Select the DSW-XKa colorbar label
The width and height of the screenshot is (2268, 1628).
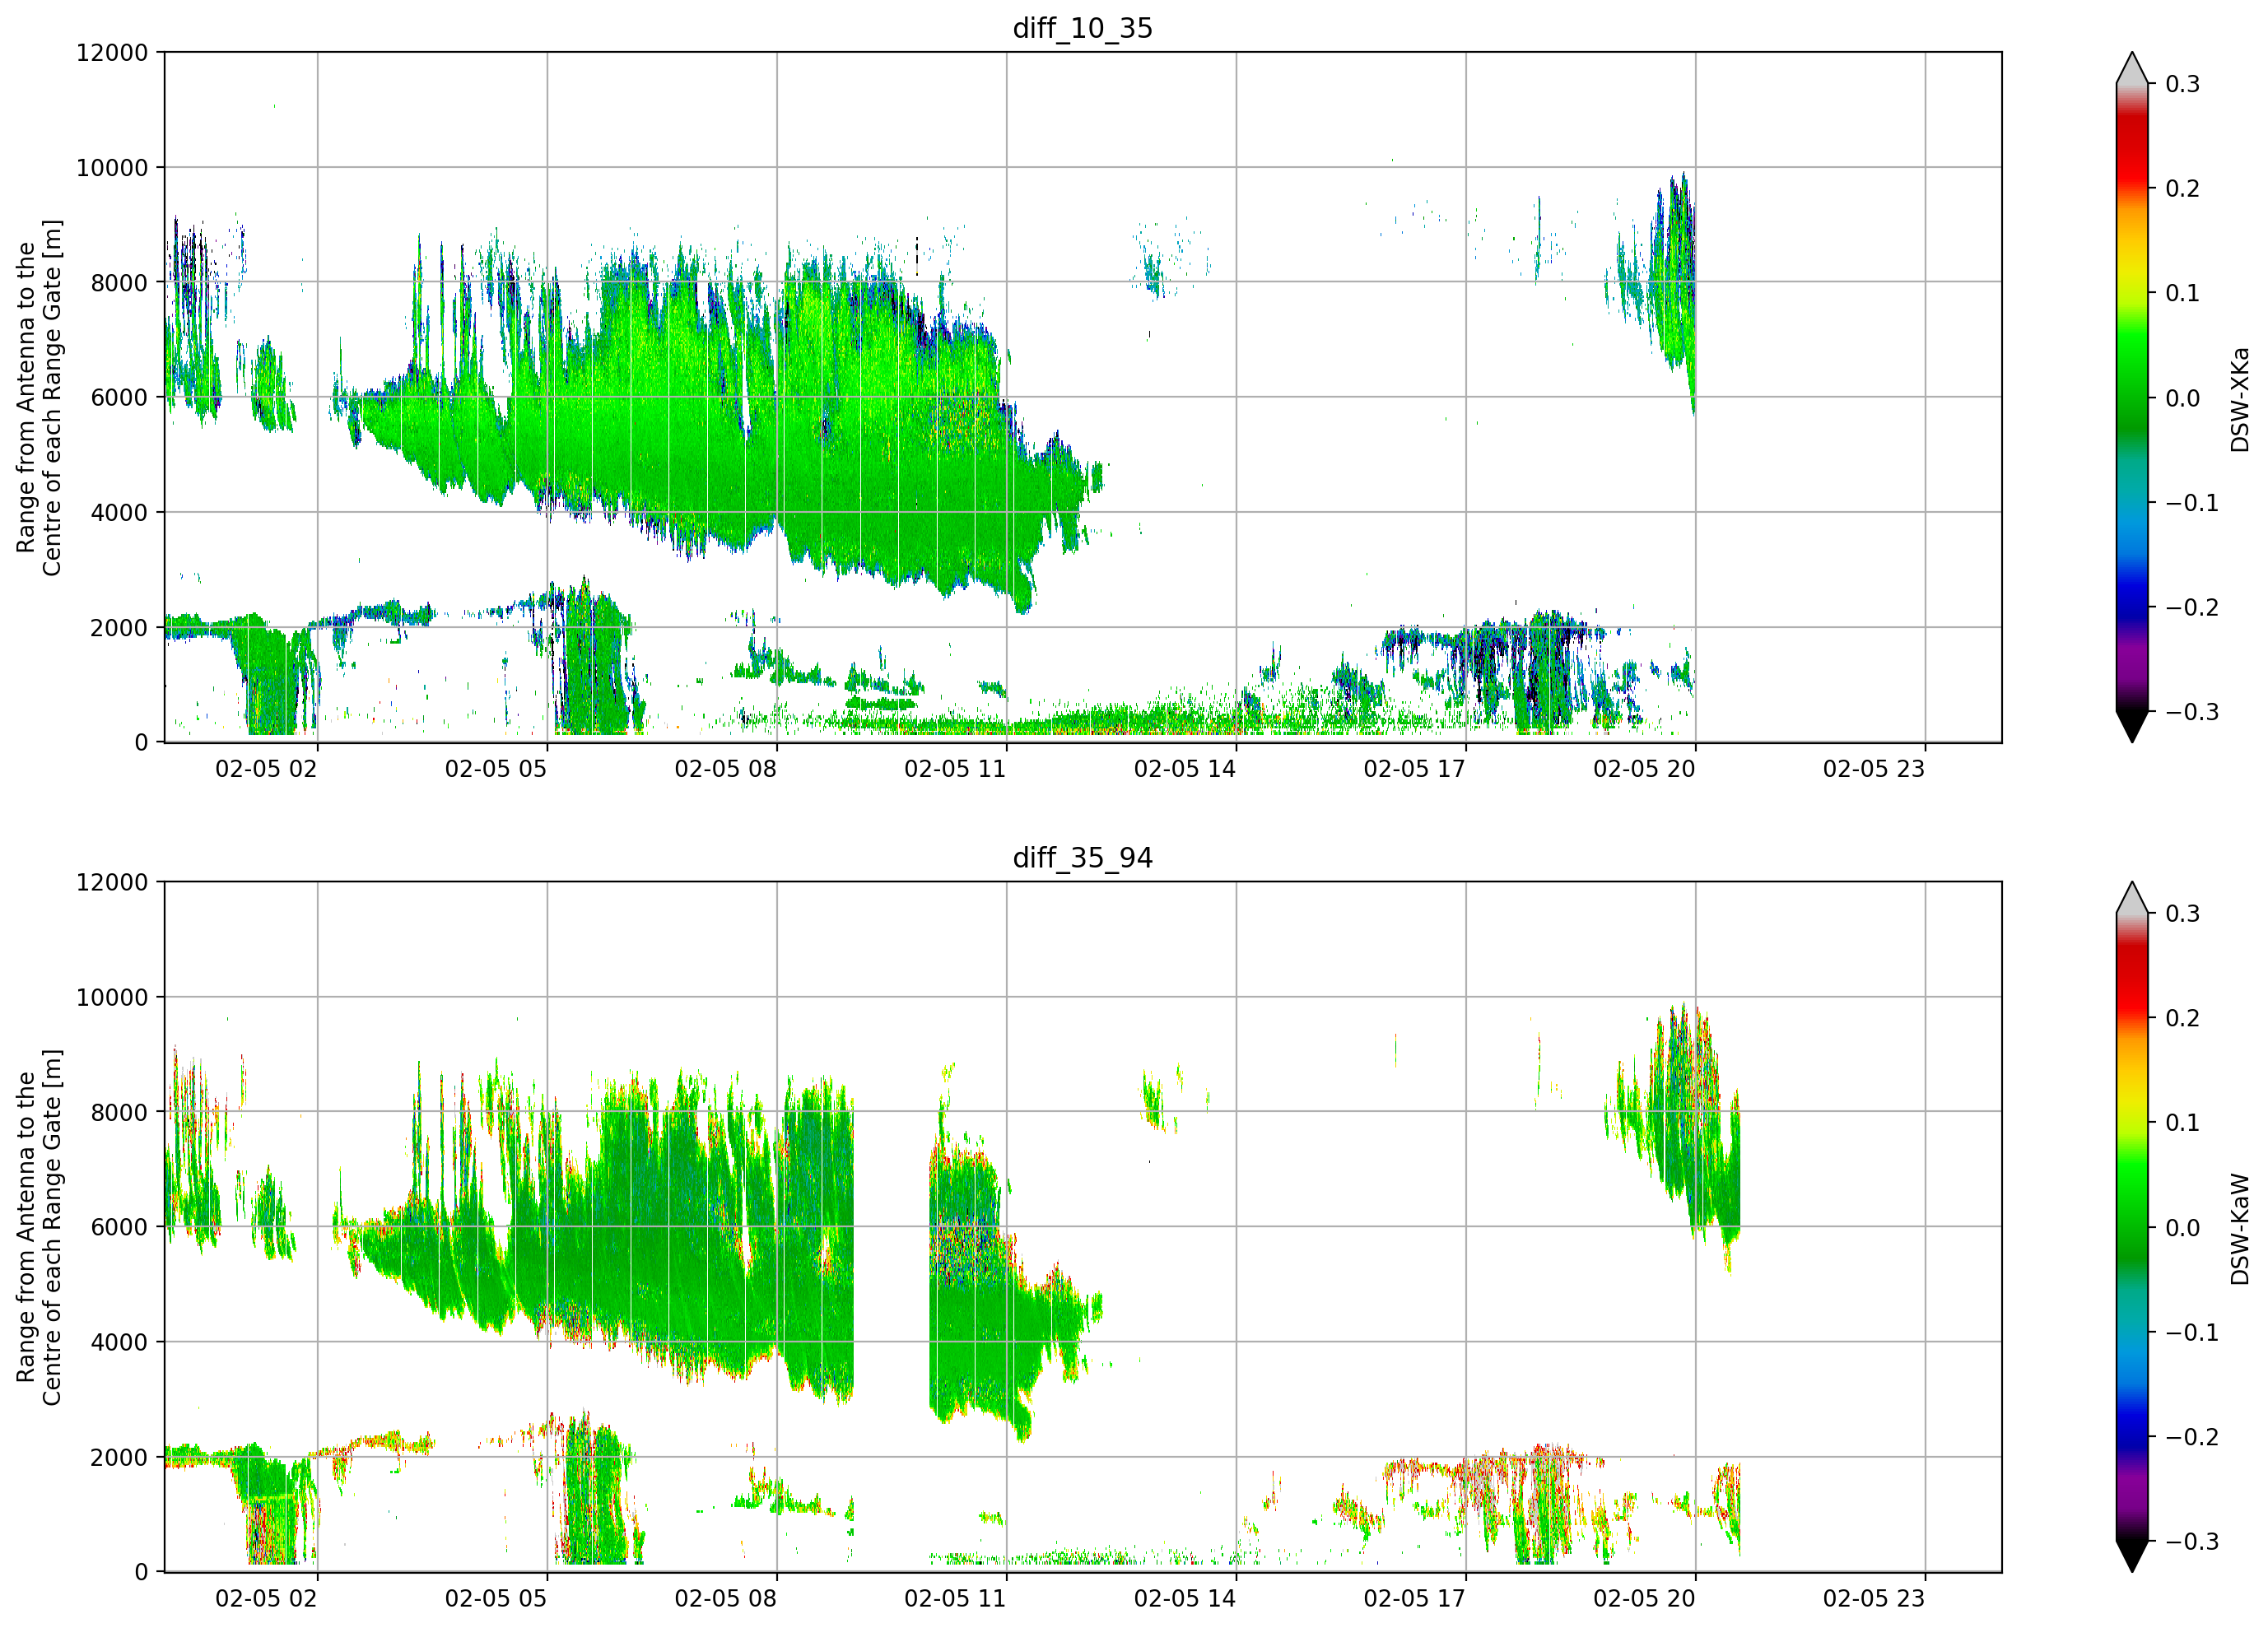pyautogui.click(x=2239, y=399)
